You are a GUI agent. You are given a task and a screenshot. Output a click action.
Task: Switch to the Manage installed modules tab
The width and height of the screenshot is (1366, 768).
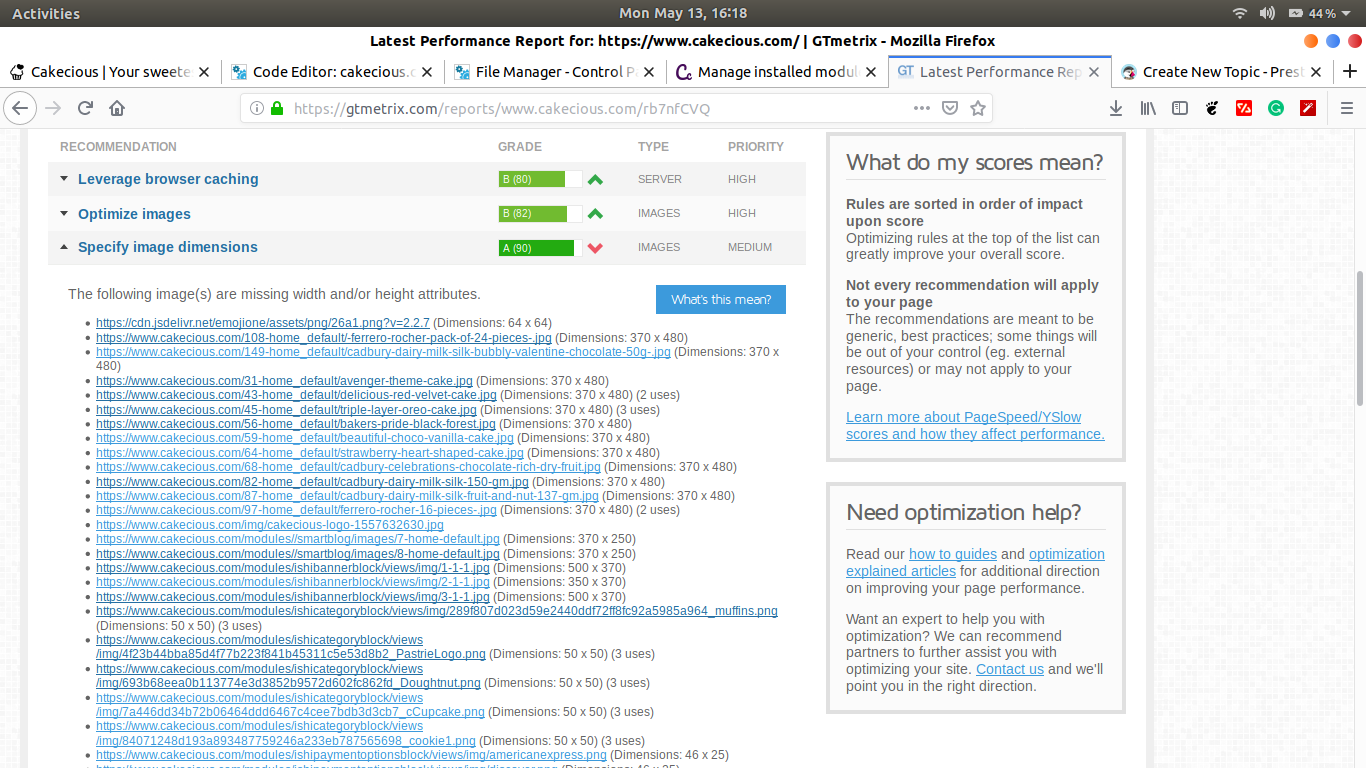tap(778, 72)
